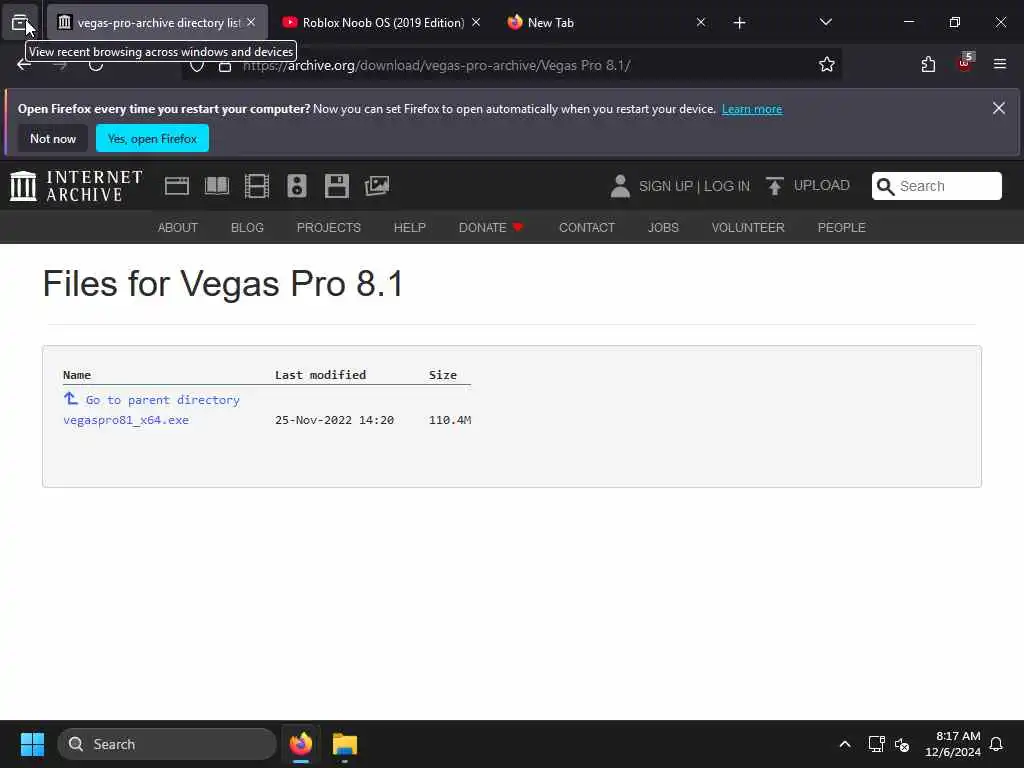Open the muted volume tray icon
1024x768 pixels.
[902, 744]
